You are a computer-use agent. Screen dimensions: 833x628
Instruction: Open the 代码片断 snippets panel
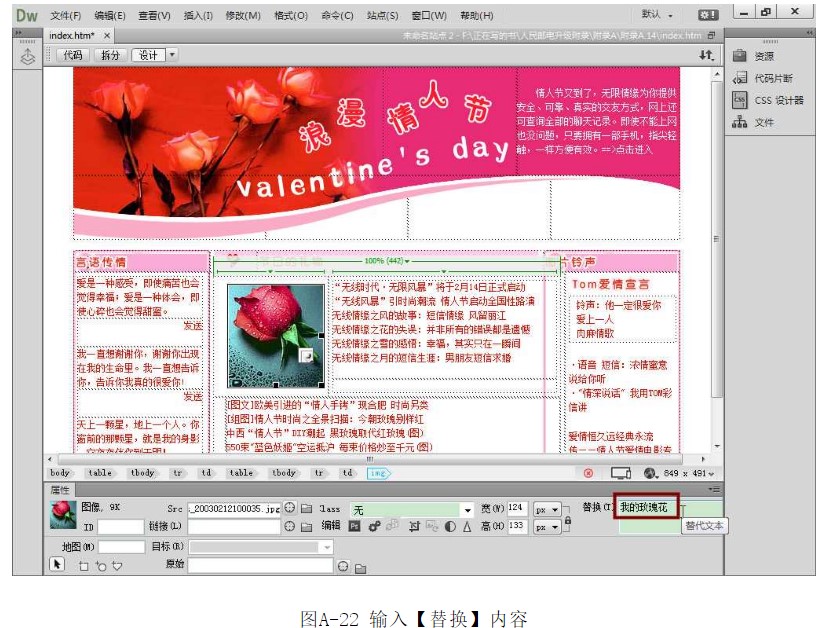tap(772, 78)
